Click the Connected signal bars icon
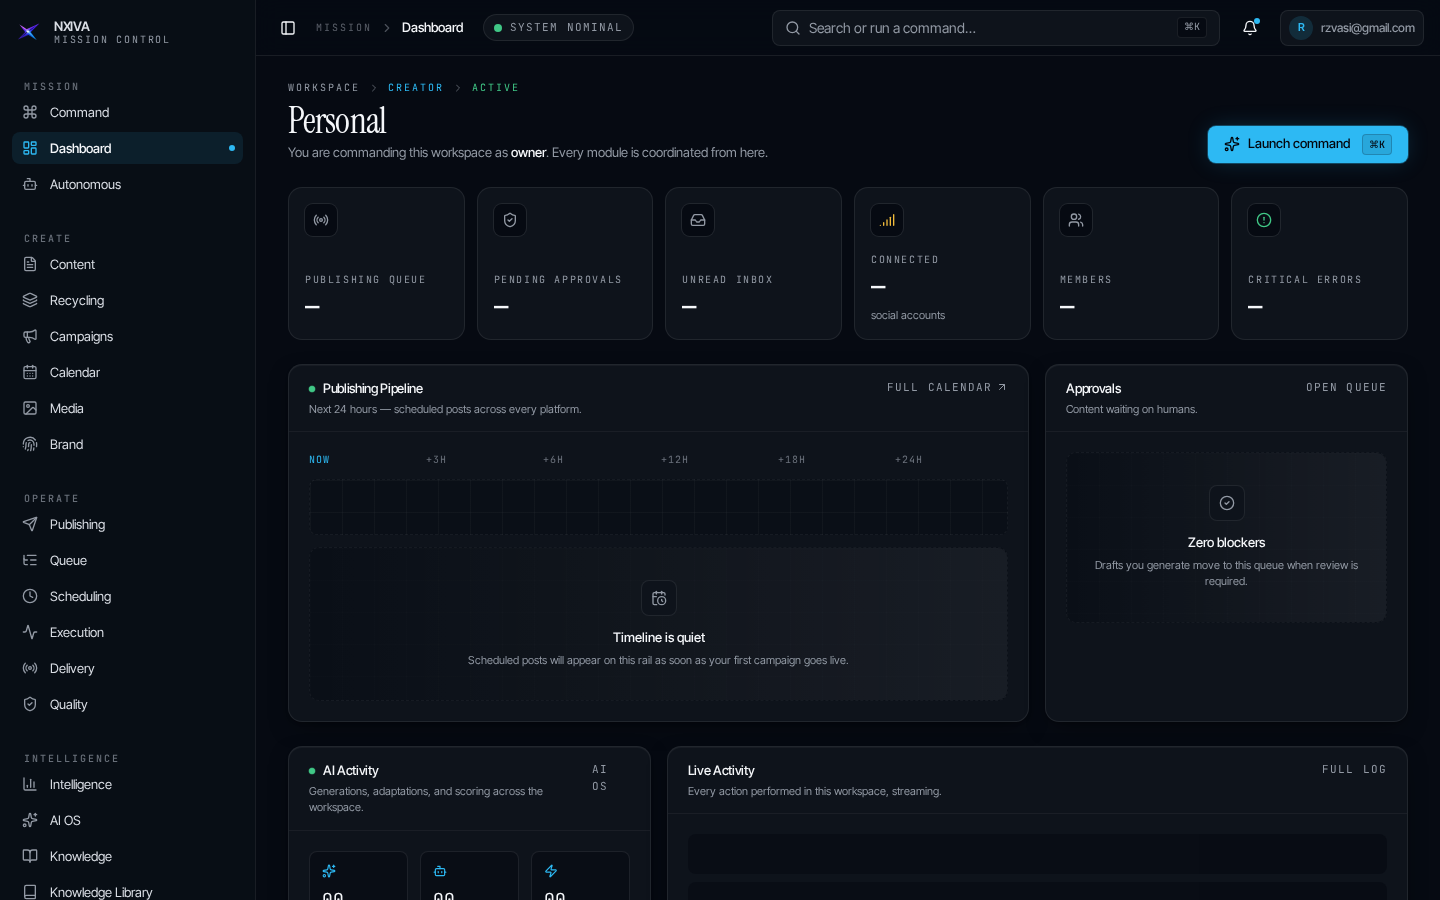 tap(887, 220)
